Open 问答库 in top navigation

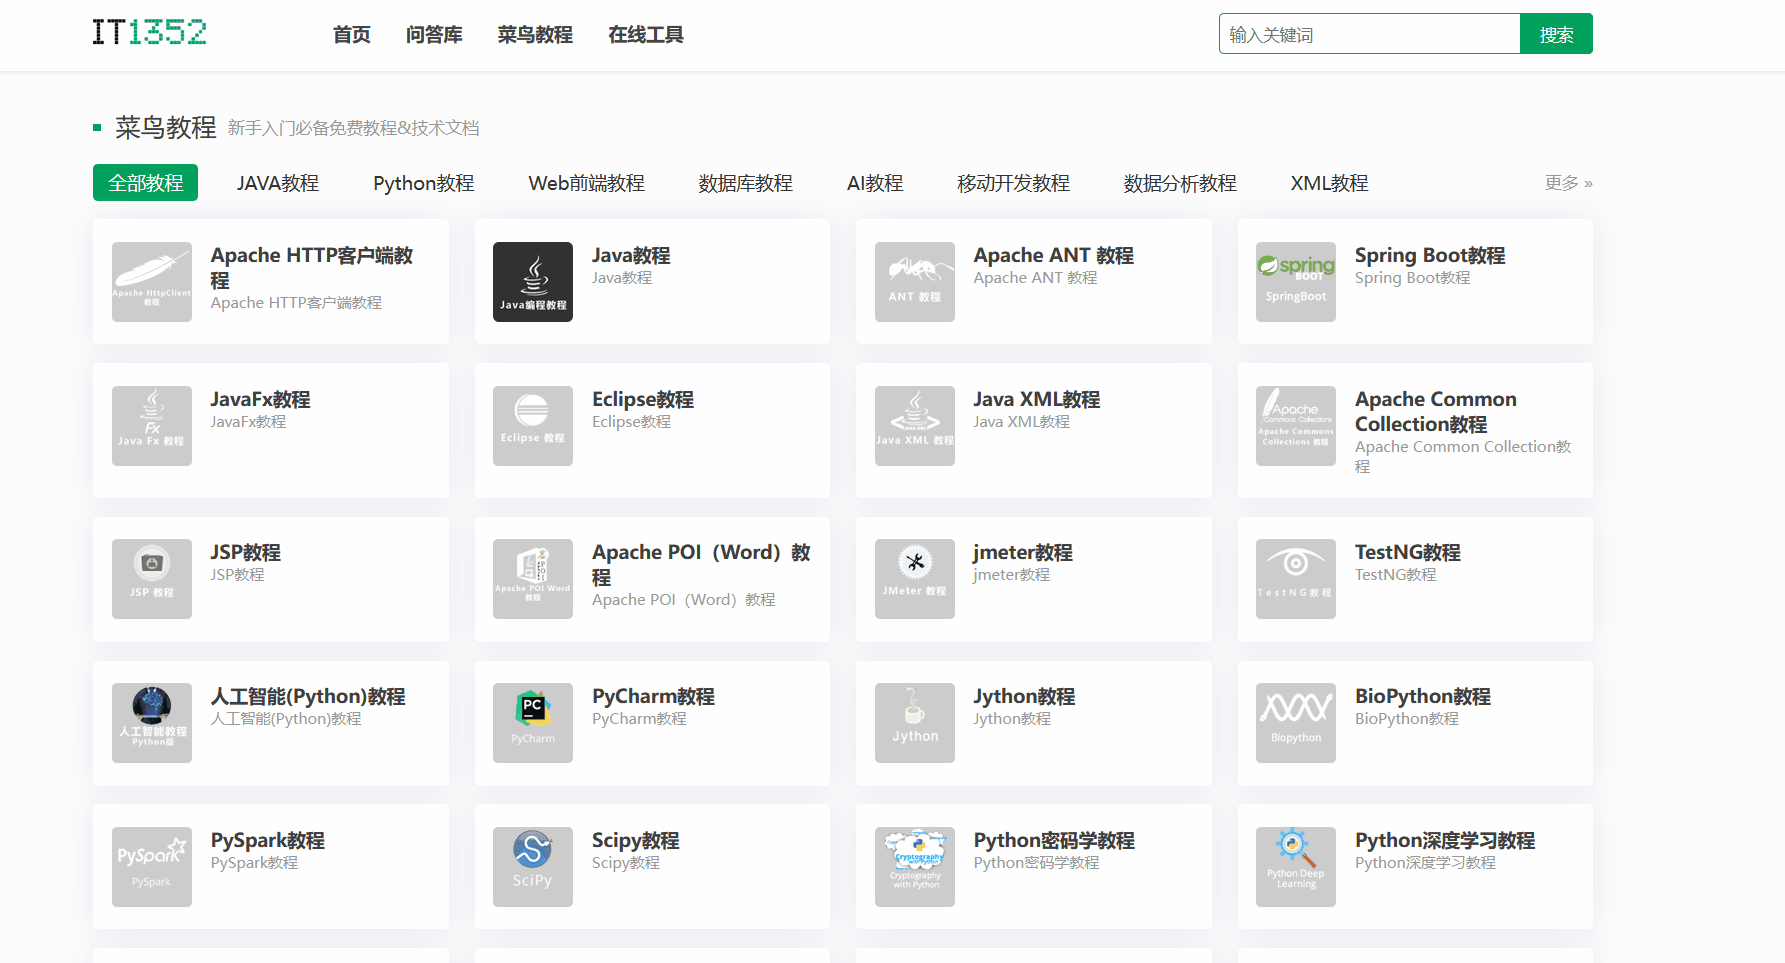pos(434,35)
